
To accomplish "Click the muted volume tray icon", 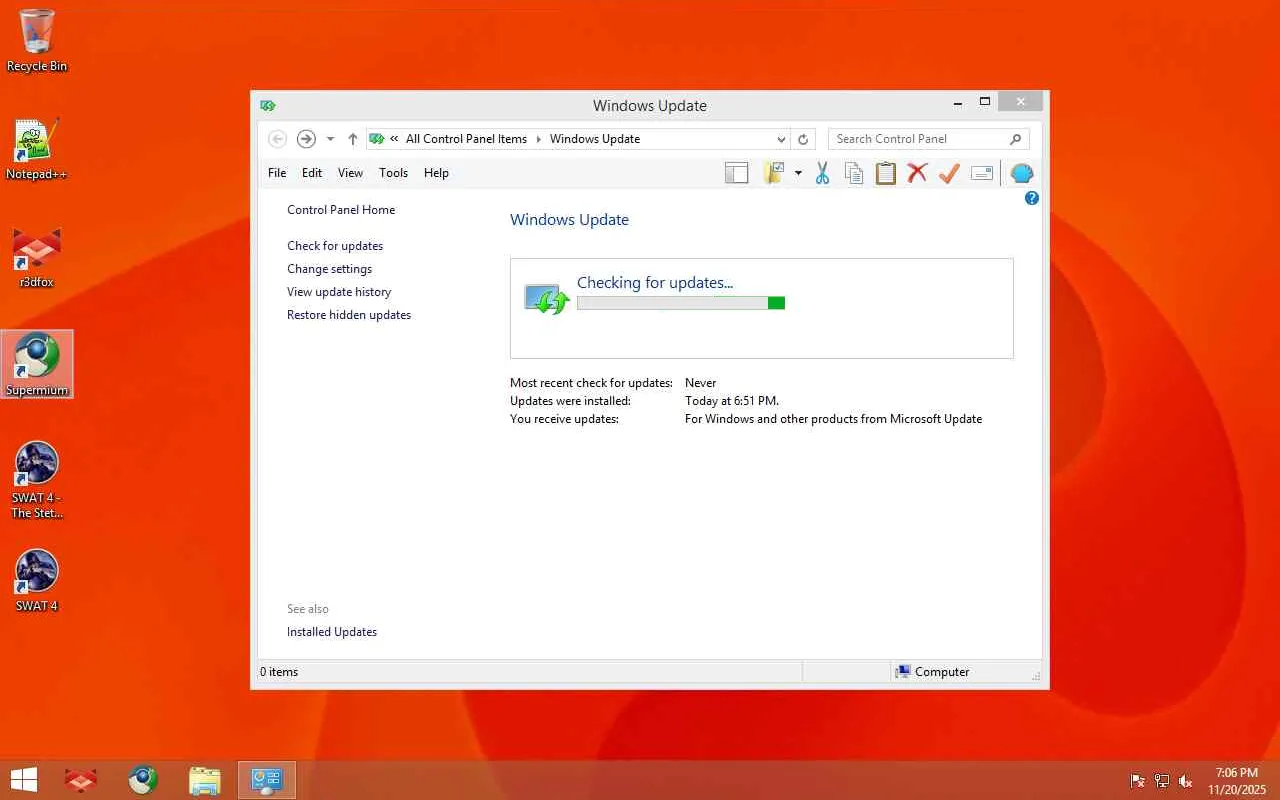I will pyautogui.click(x=1186, y=781).
